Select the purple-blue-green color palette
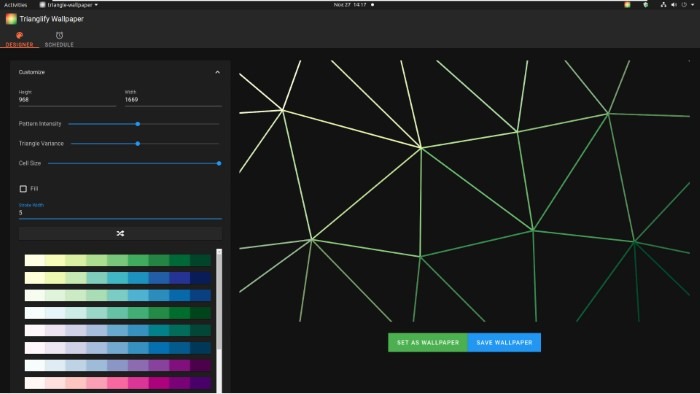Viewport: 700px width, 394px height. 117,330
